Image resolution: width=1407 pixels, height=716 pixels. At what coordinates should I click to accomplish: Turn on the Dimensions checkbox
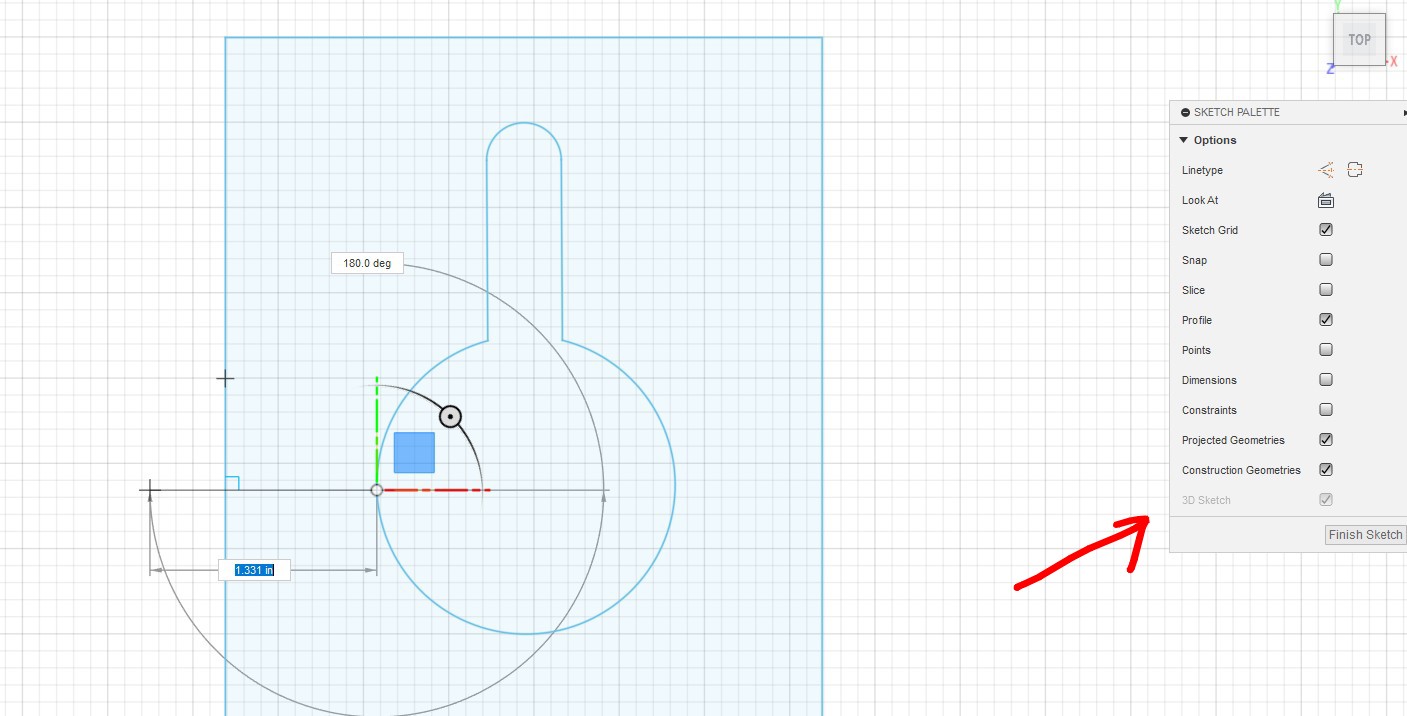tap(1326, 380)
